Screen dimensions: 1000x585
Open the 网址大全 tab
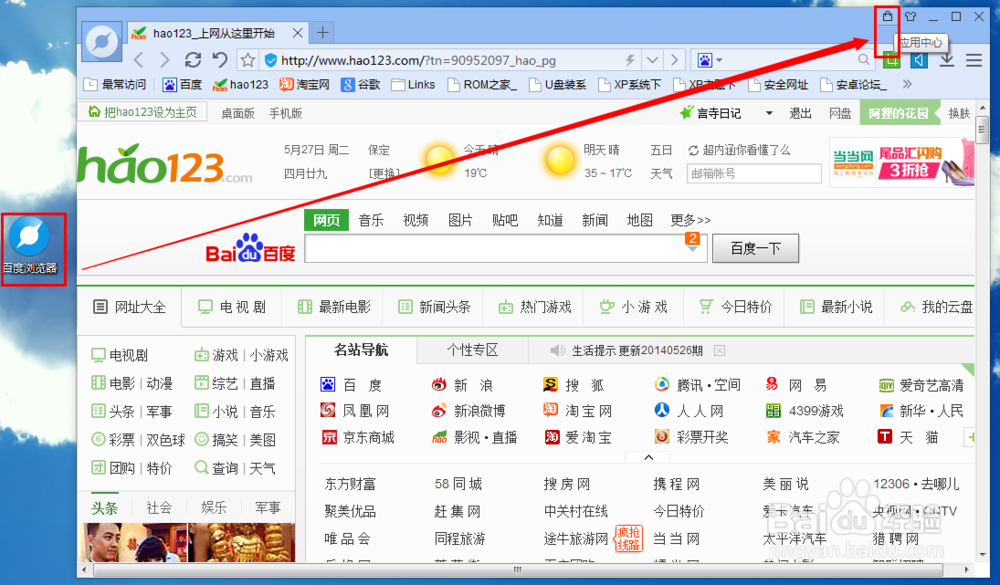(129, 307)
